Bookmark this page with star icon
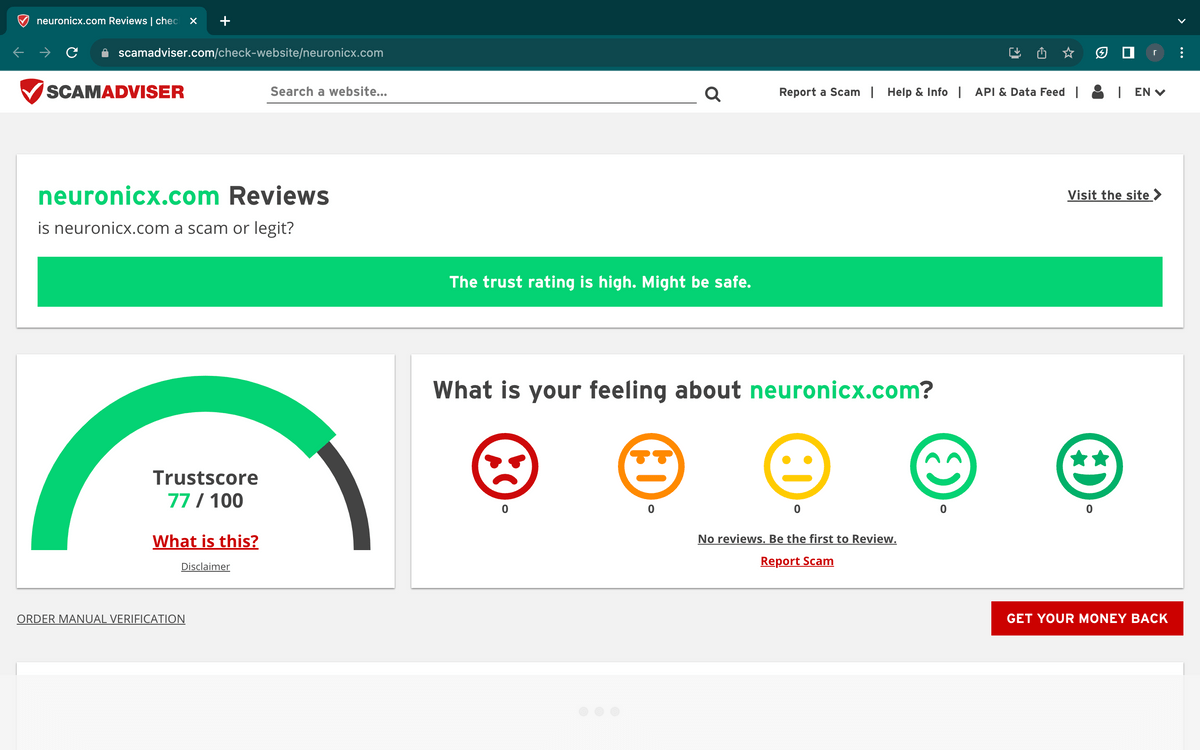The width and height of the screenshot is (1200, 750). [1068, 53]
